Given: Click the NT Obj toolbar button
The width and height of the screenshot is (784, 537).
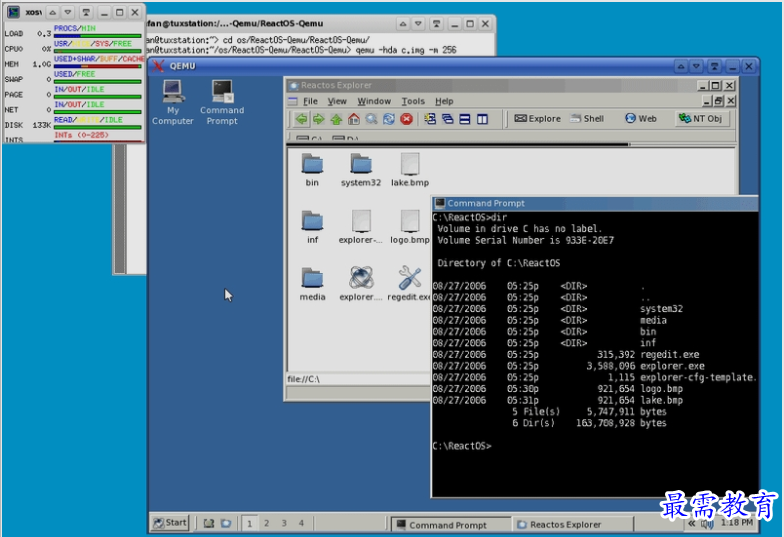Looking at the screenshot, I should point(700,118).
